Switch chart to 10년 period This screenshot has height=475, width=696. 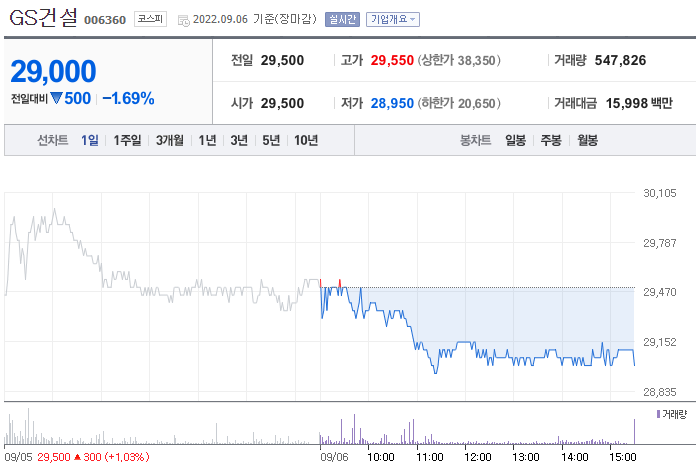[306, 140]
